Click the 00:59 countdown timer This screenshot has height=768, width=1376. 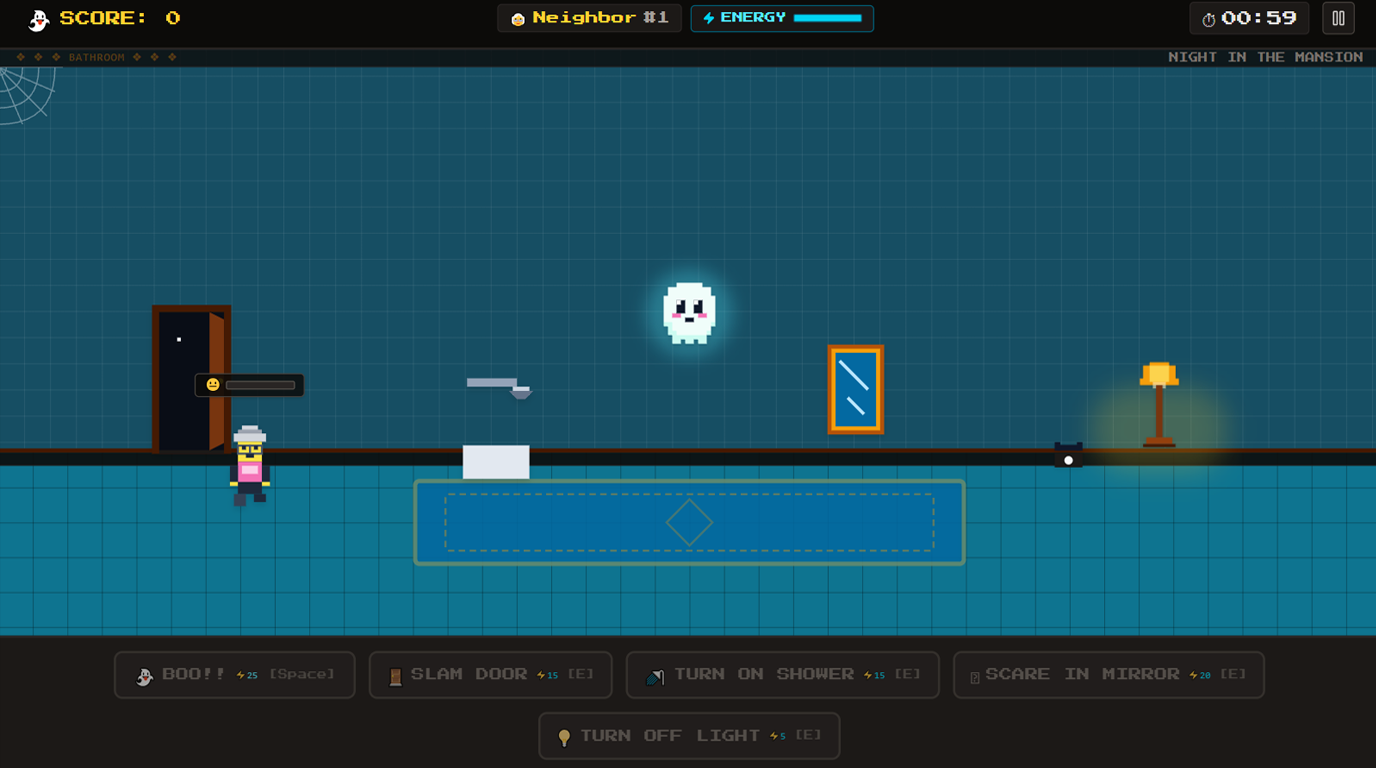click(1259, 18)
